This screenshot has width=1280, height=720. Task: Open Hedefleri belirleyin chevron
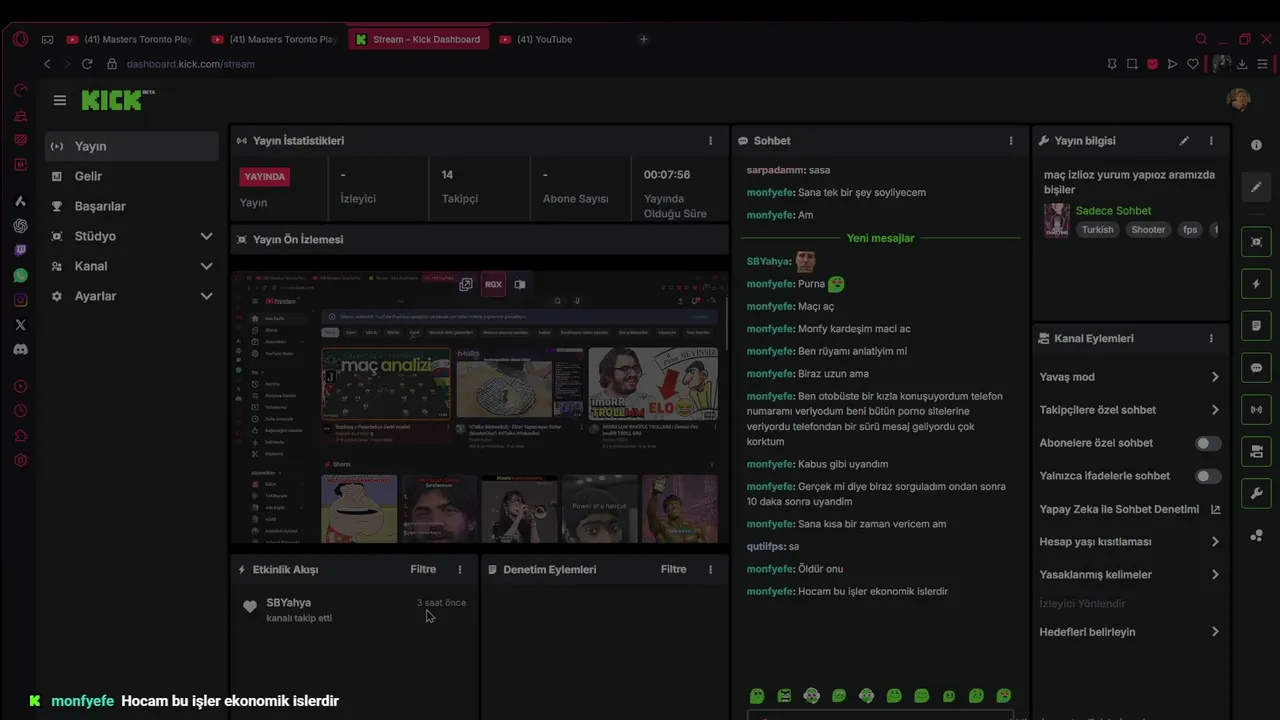[1215, 632]
